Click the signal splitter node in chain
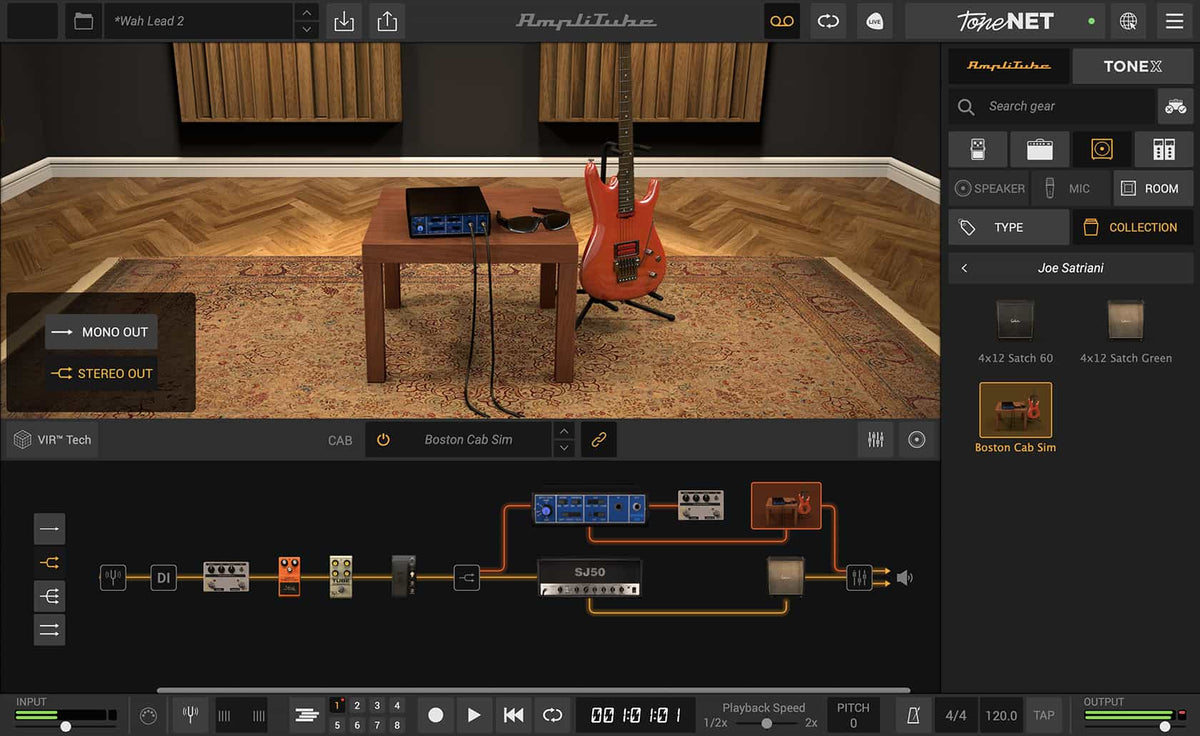Image resolution: width=1200 pixels, height=736 pixels. click(467, 577)
